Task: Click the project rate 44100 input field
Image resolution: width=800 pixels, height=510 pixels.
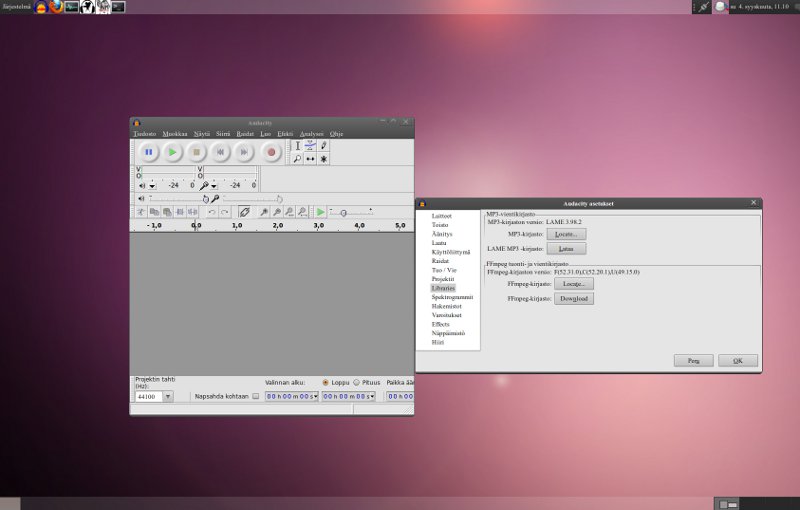Action: 148,396
